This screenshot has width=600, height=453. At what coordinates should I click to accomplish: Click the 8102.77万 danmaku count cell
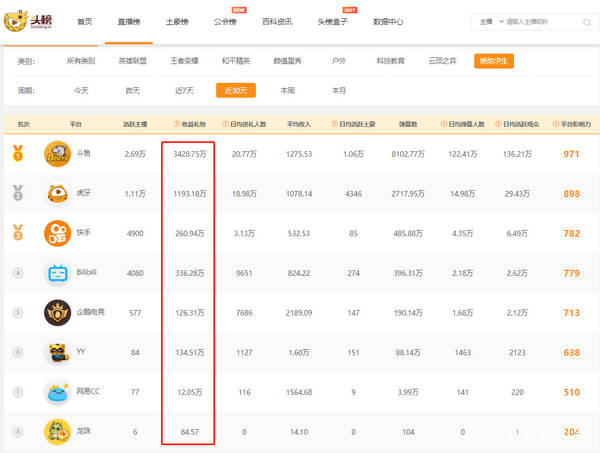(x=408, y=154)
